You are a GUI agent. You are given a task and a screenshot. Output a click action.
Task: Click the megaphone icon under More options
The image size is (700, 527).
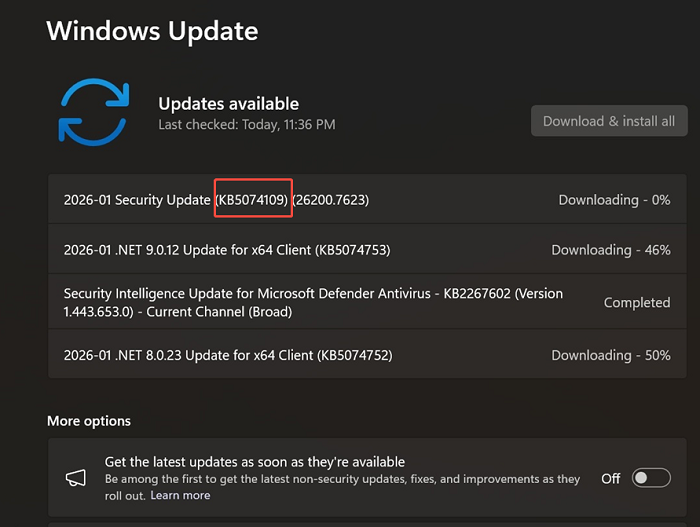click(73, 478)
